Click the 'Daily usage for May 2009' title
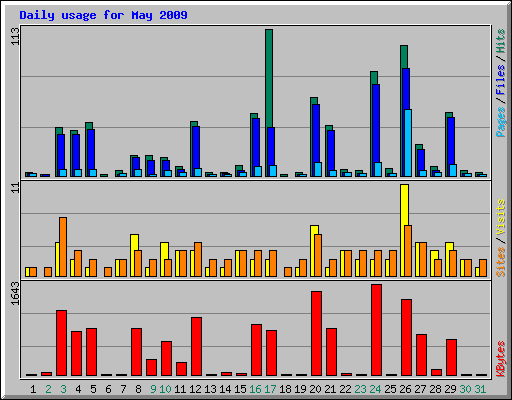Viewport: 512px width, 400px height. click(103, 15)
